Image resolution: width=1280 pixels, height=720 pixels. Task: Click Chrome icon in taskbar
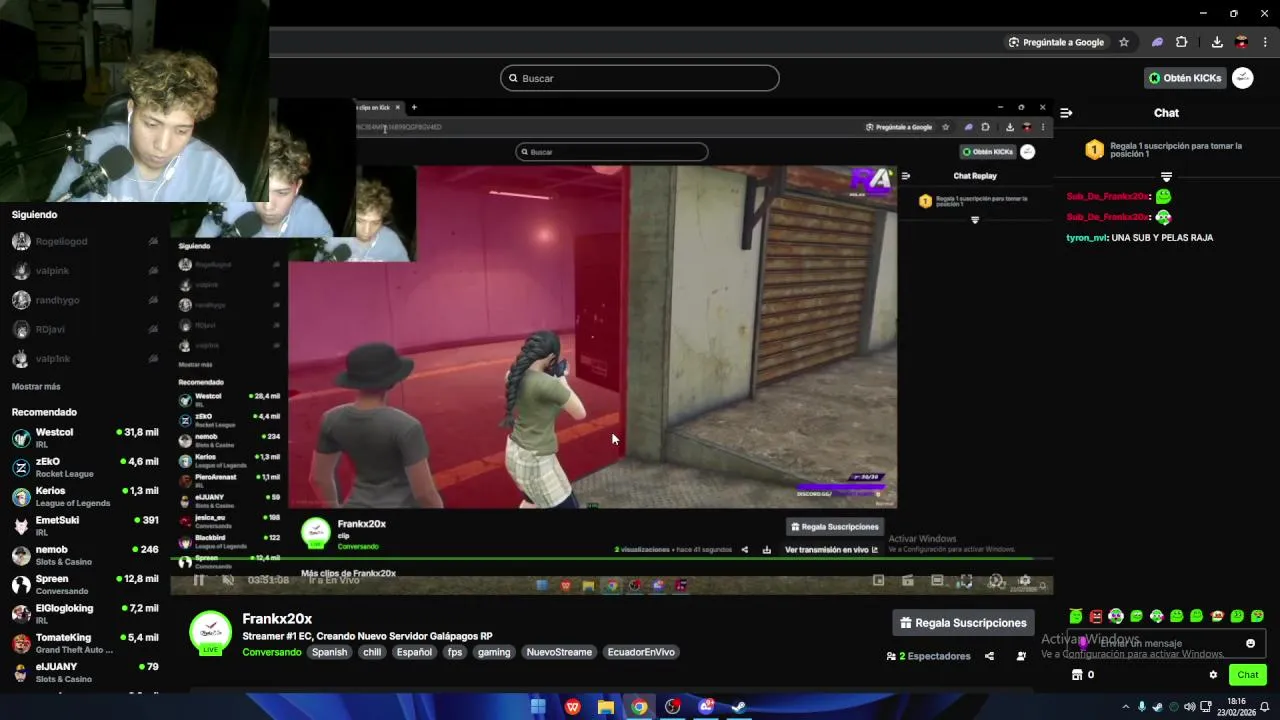pyautogui.click(x=639, y=707)
